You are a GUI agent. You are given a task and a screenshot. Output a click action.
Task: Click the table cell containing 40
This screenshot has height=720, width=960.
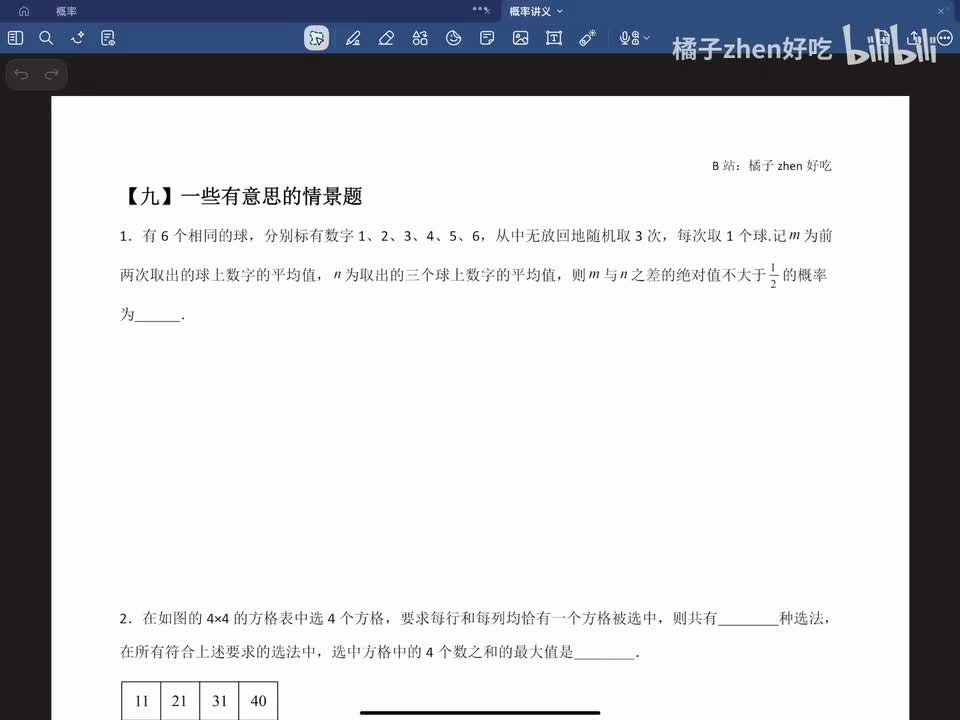tap(258, 701)
